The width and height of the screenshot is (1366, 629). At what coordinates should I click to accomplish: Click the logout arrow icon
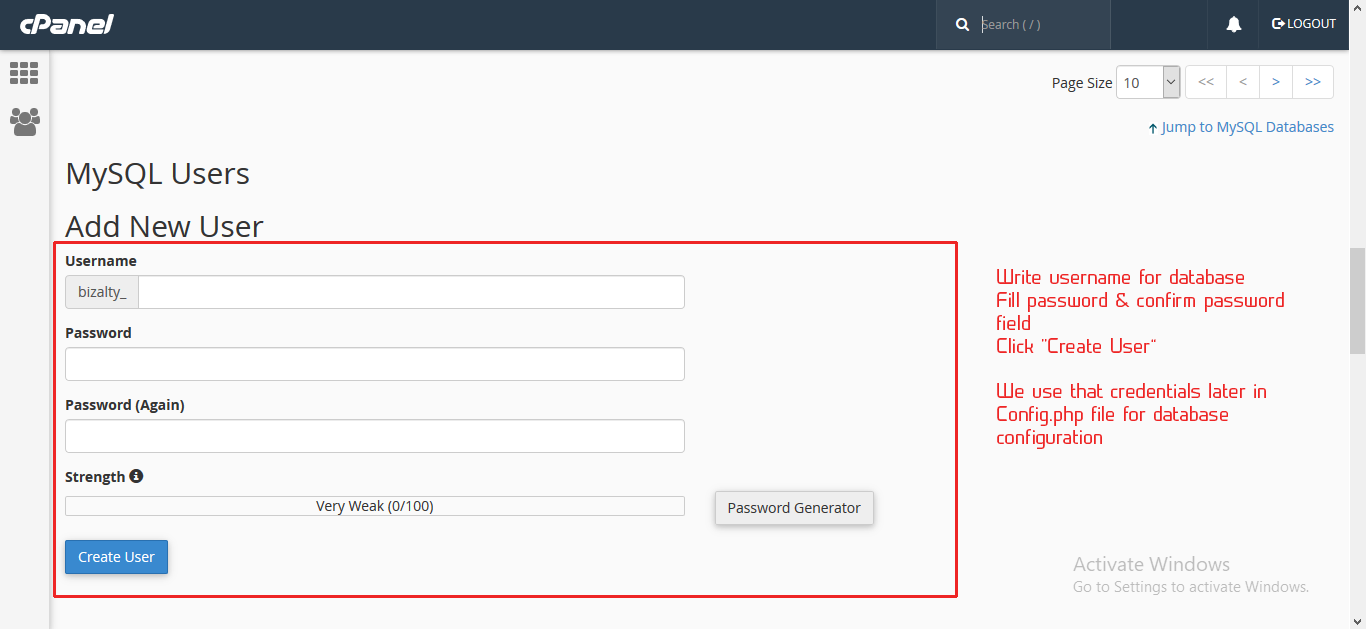[x=1278, y=24]
